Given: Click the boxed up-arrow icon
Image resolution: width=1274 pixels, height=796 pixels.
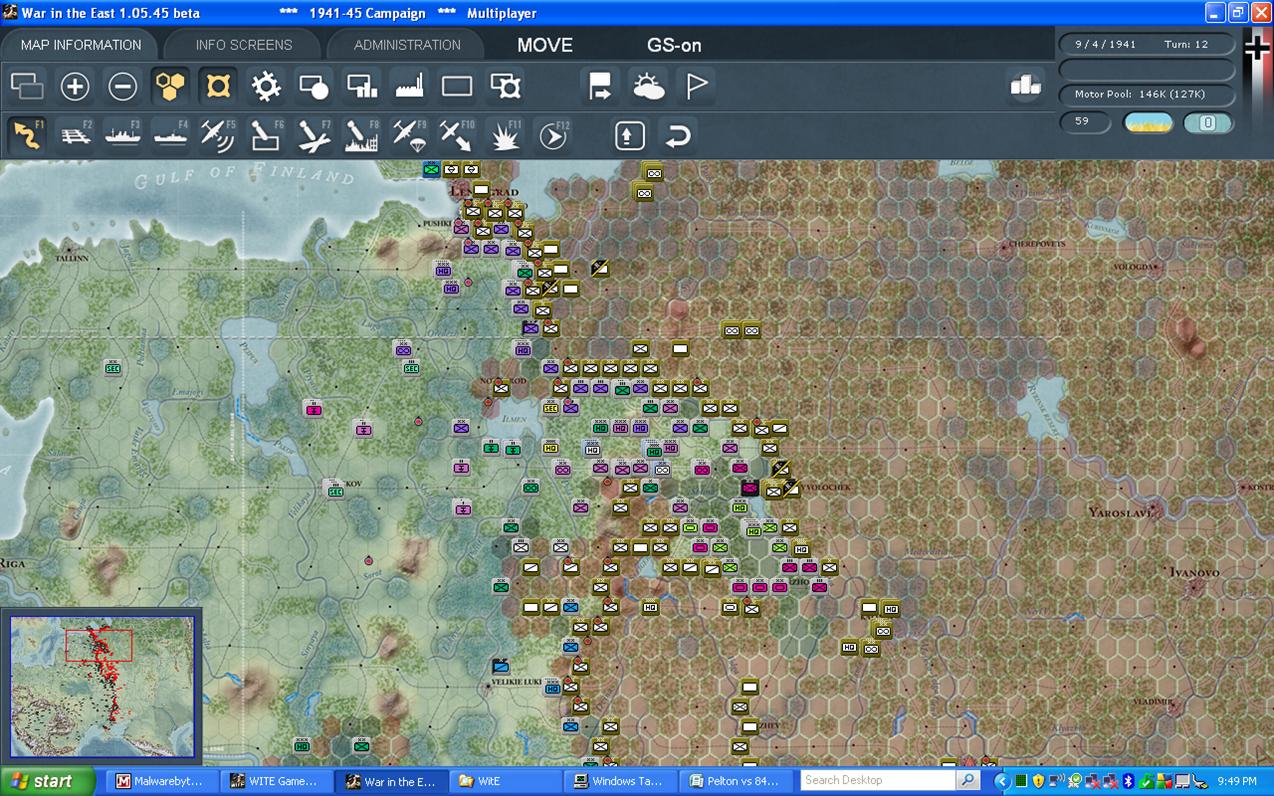Looking at the screenshot, I should [x=629, y=135].
